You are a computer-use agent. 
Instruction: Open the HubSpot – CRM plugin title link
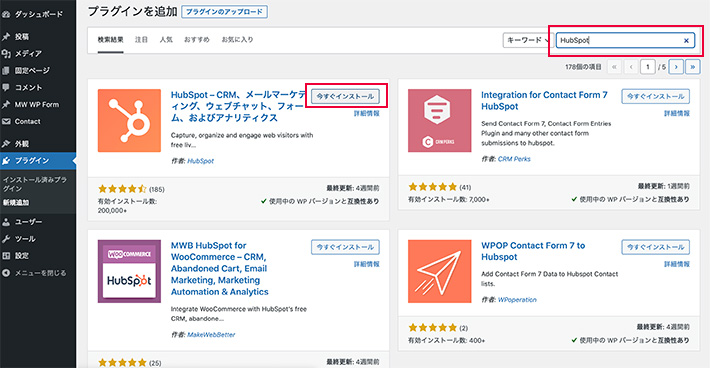coord(238,106)
